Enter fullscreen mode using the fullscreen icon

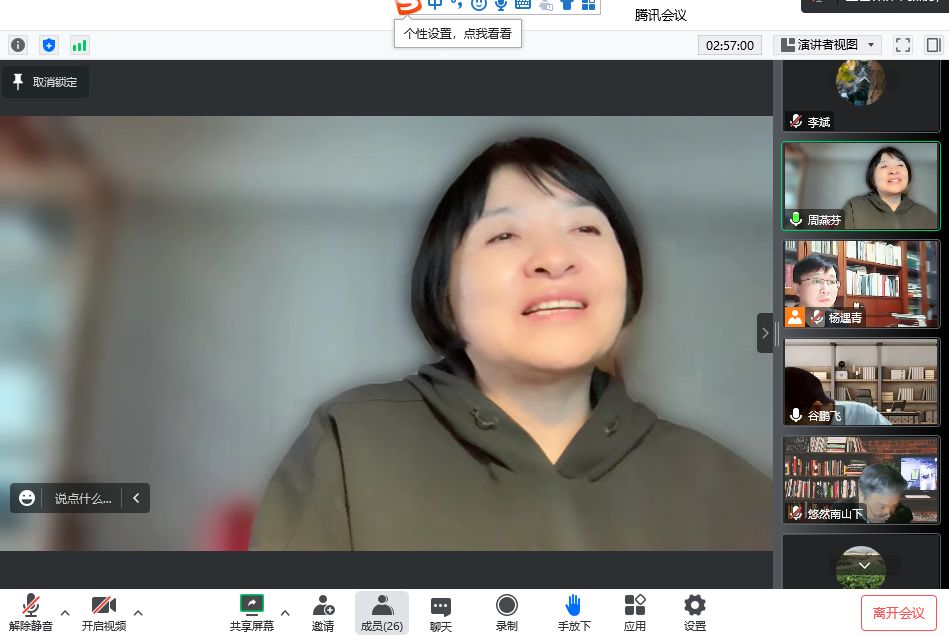tap(902, 45)
